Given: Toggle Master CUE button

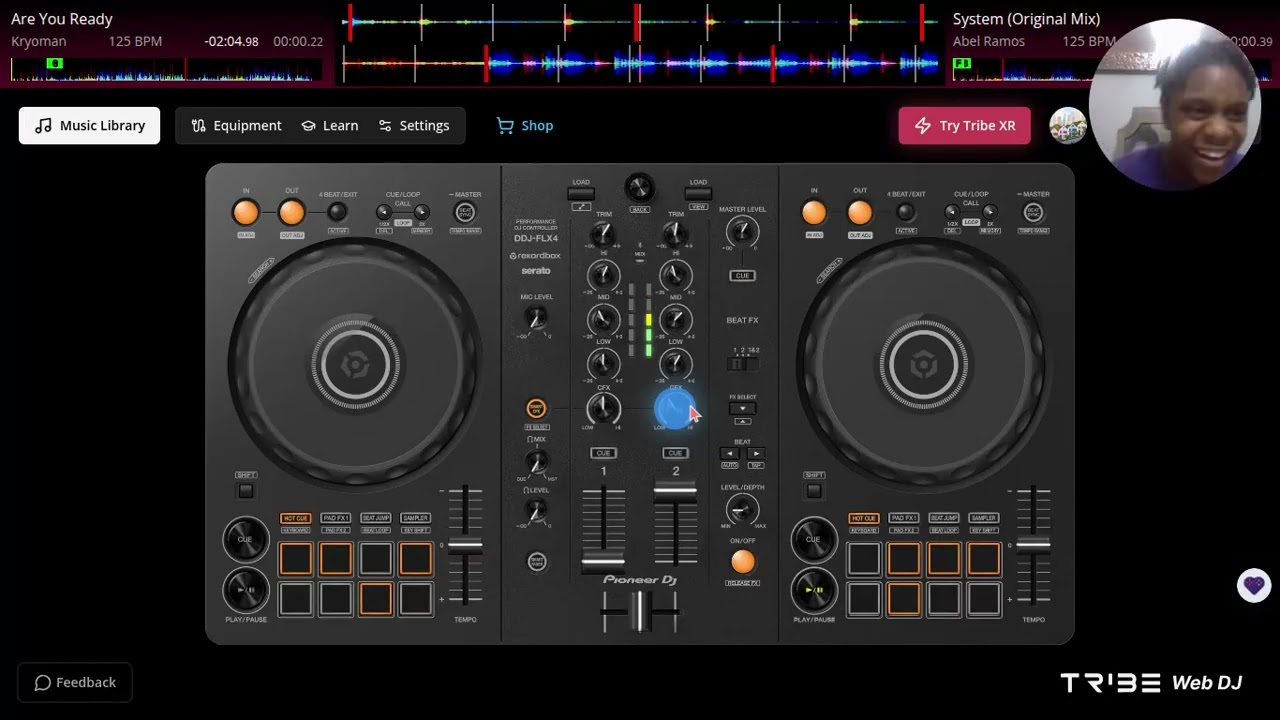Looking at the screenshot, I should point(742,275).
